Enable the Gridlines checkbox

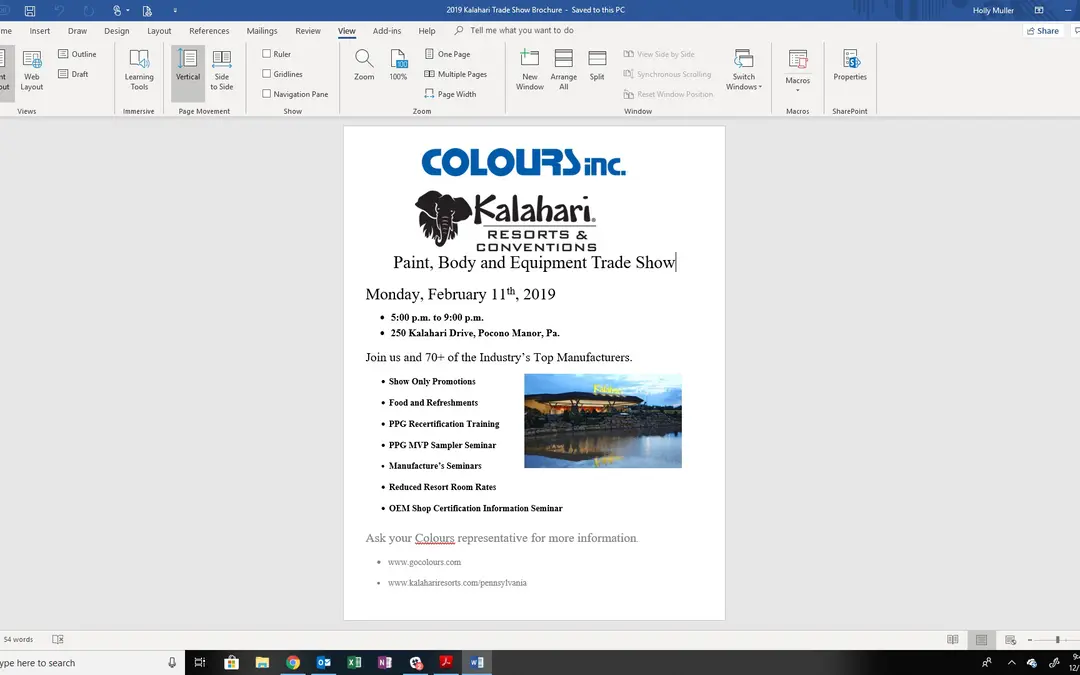[267, 74]
